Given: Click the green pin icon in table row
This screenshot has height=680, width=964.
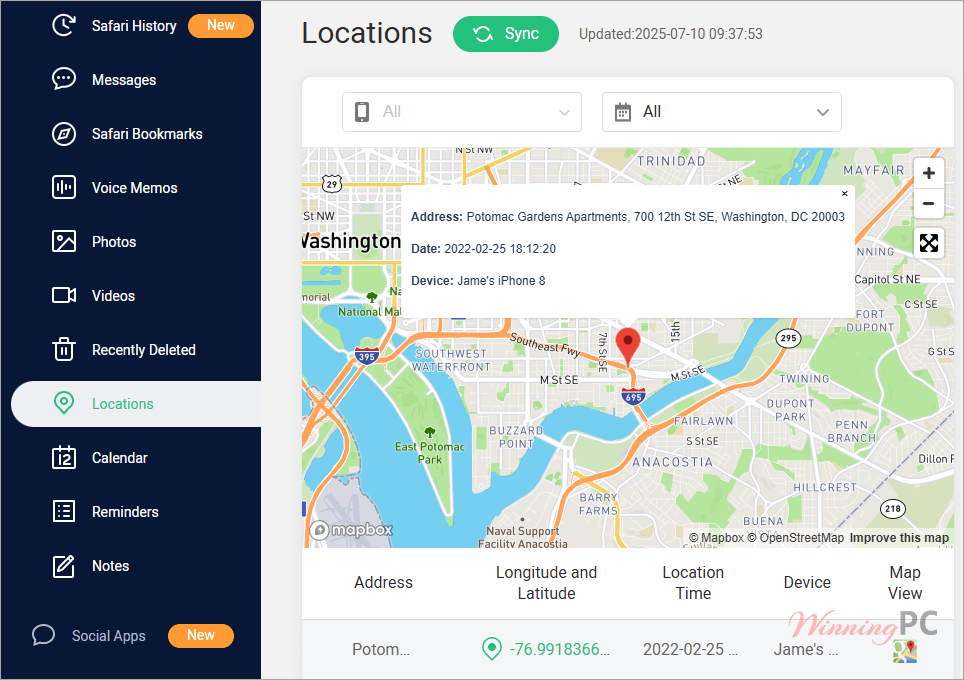Looking at the screenshot, I should [x=492, y=649].
